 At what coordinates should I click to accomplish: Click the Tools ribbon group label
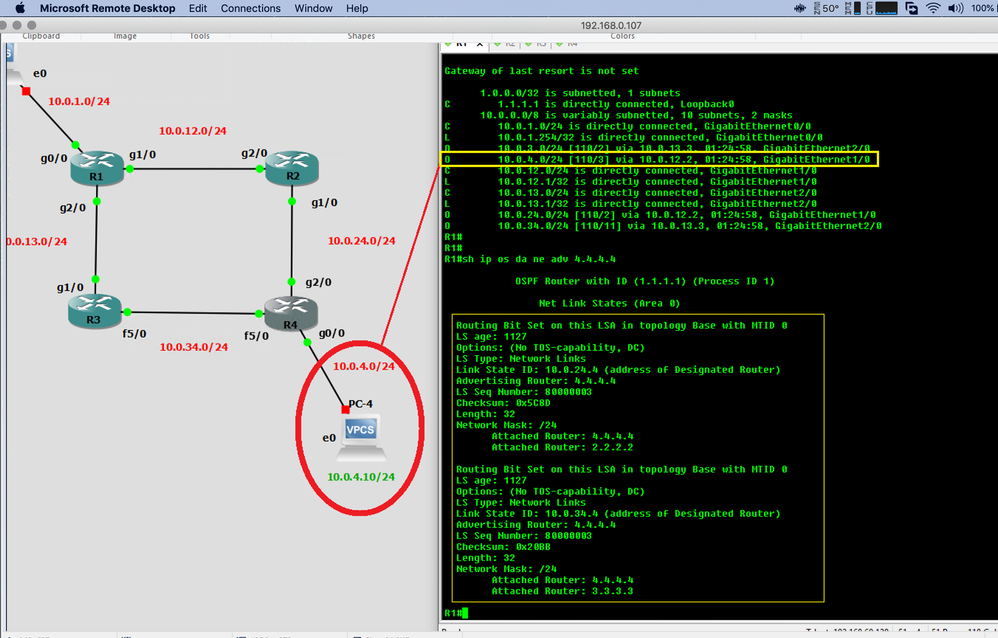[x=199, y=36]
